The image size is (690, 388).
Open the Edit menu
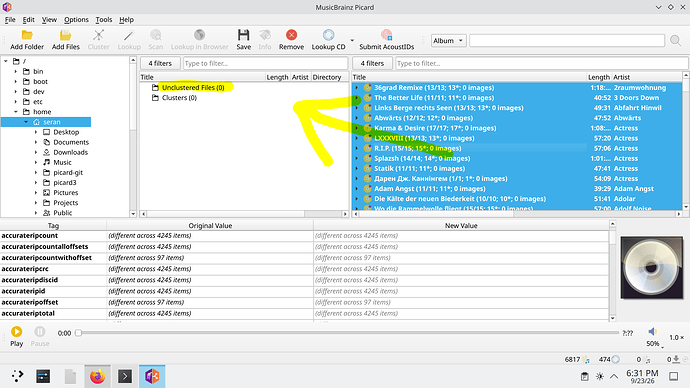[x=29, y=20]
